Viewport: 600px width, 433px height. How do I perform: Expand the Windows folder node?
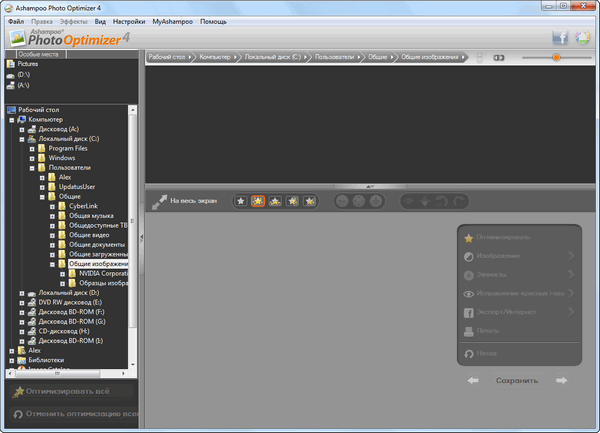tap(32, 158)
